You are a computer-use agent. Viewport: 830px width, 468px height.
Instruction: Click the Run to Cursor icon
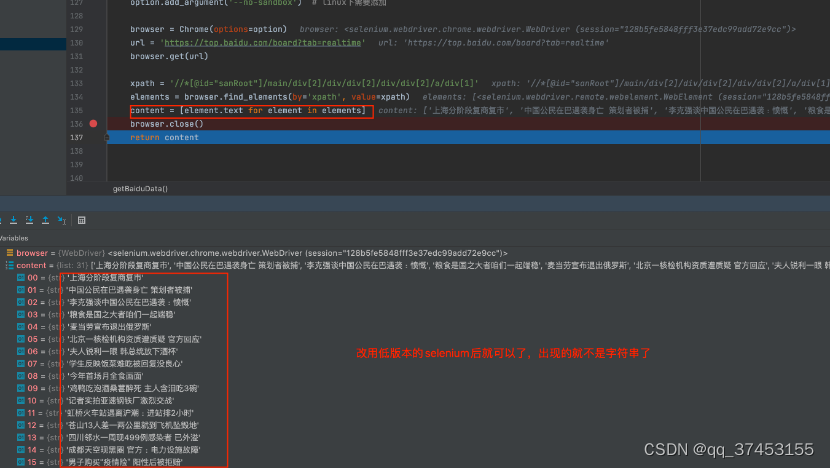pos(62,220)
